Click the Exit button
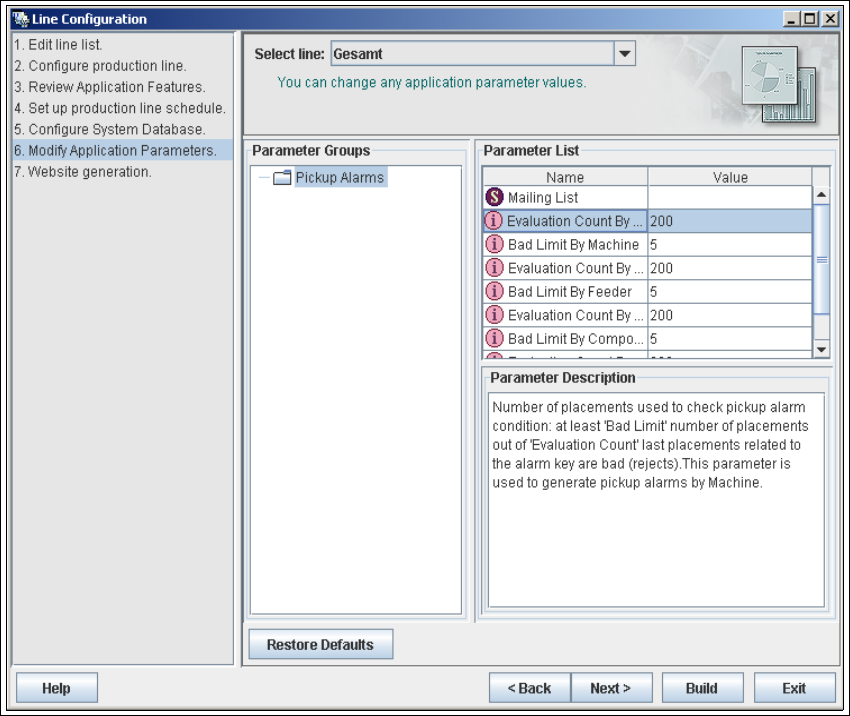The height and width of the screenshot is (716, 850). 794,688
